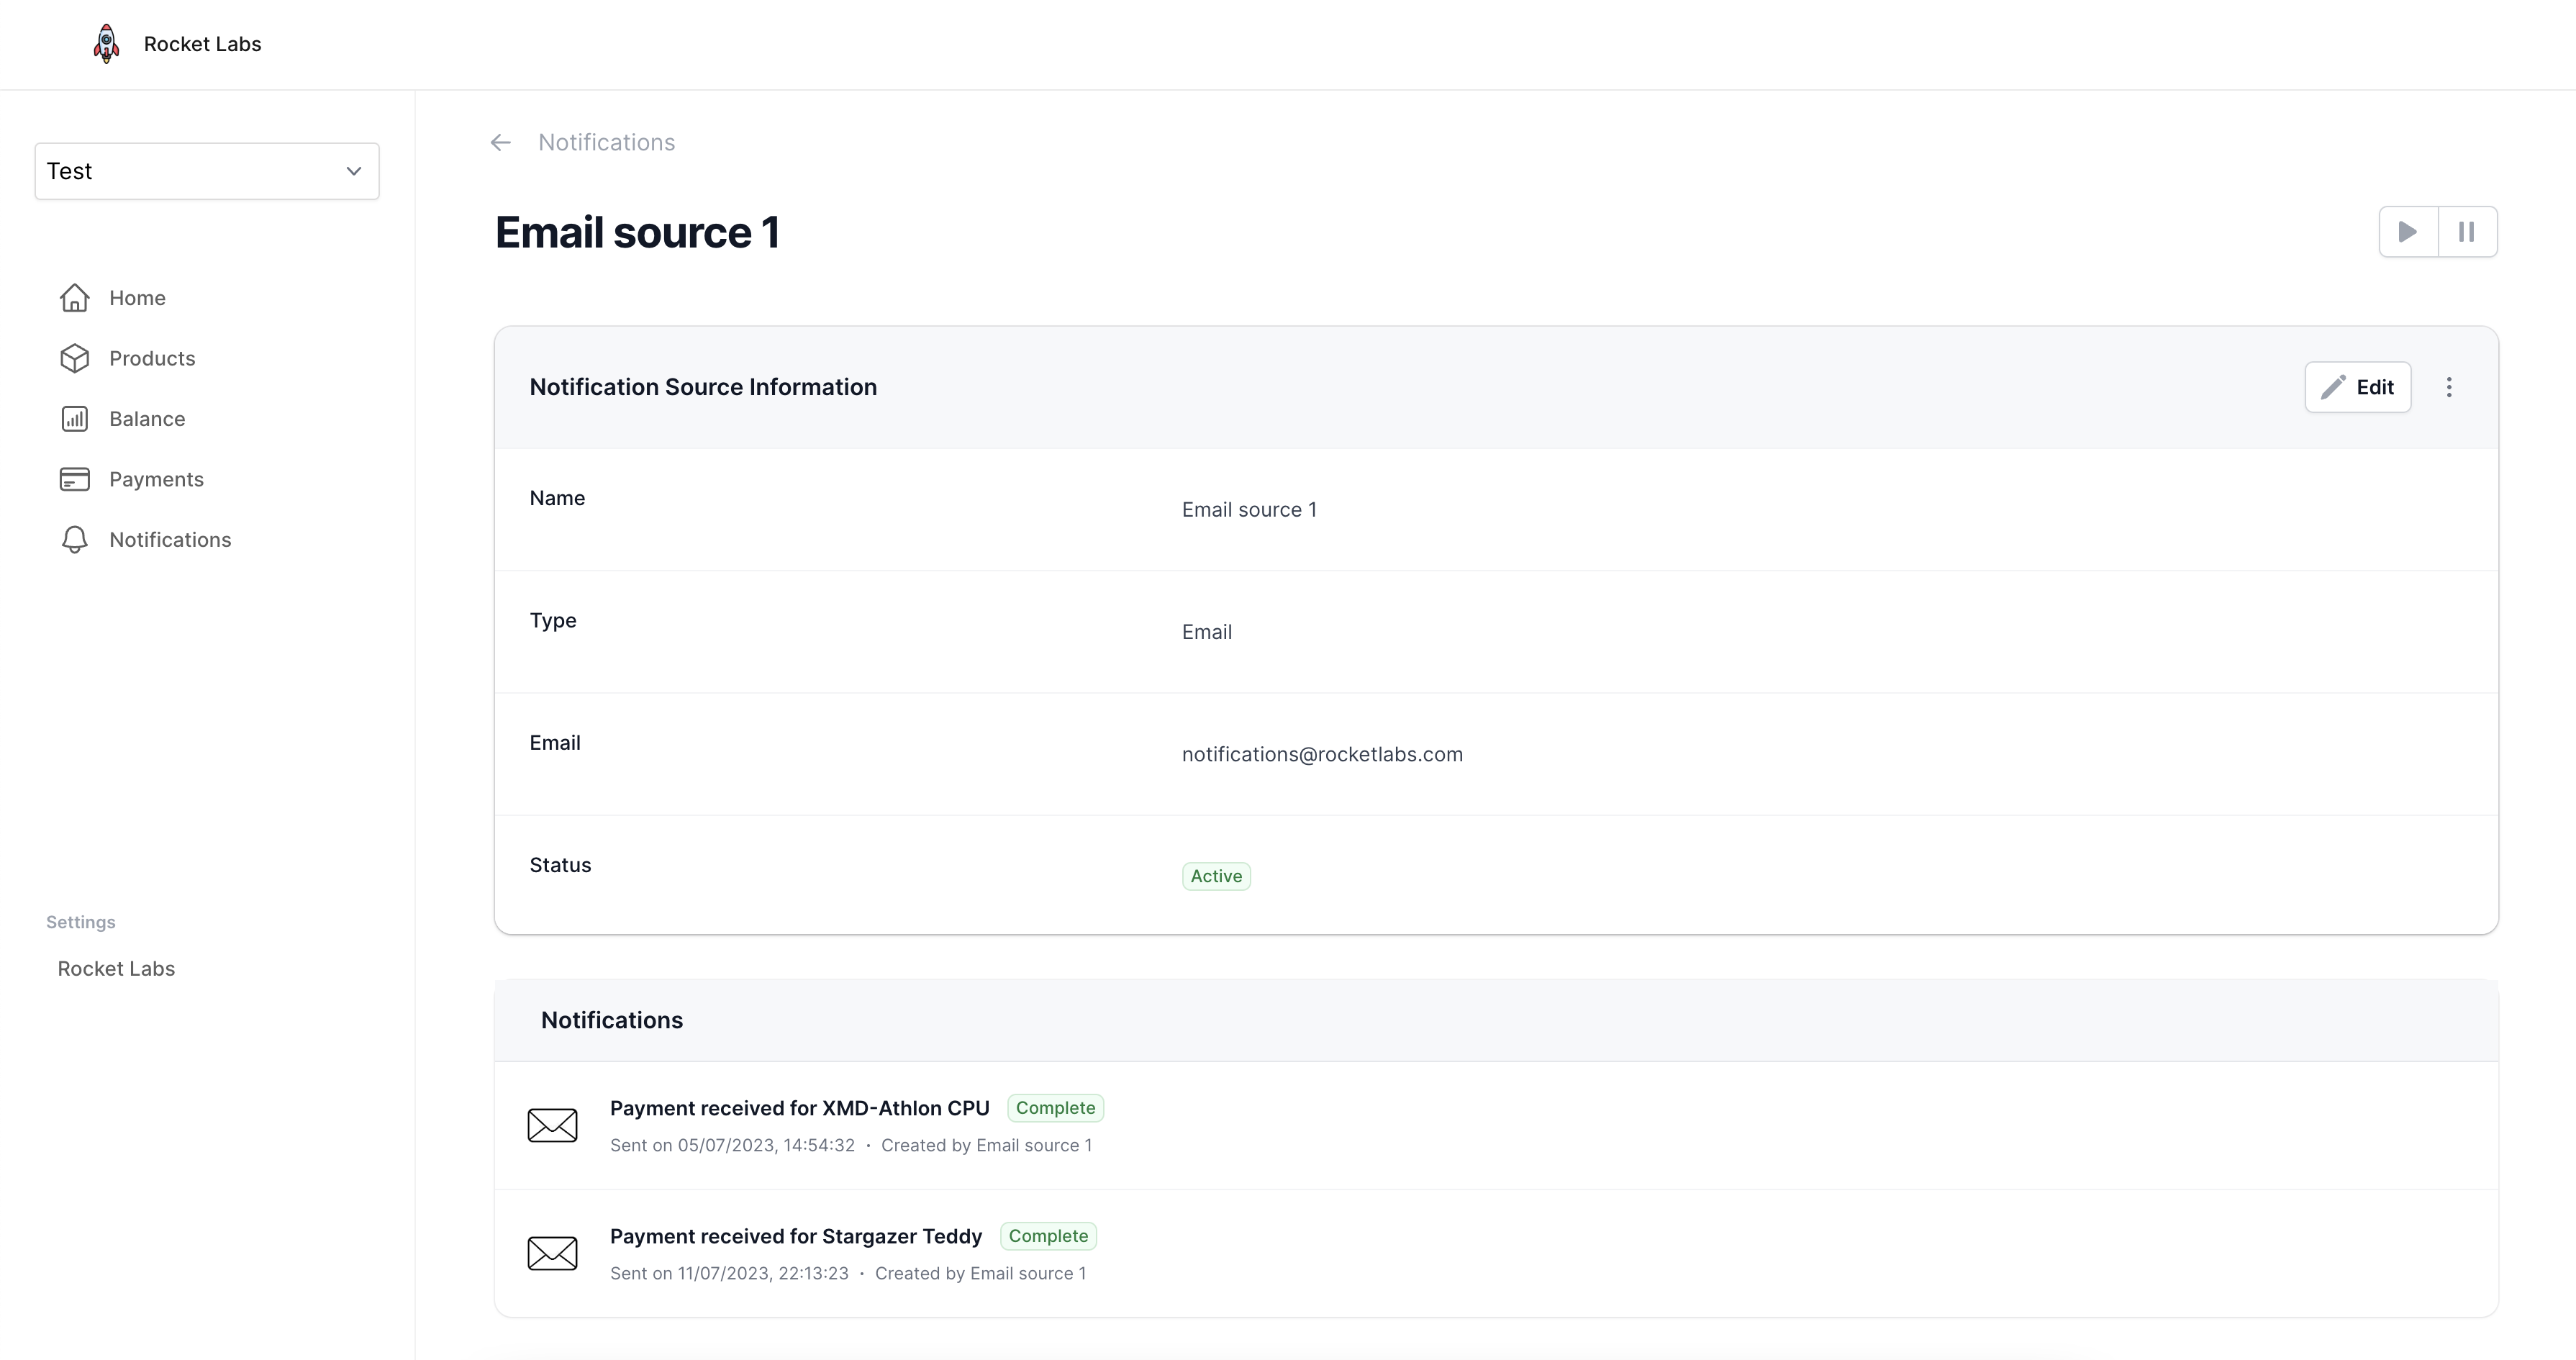Image resolution: width=2576 pixels, height=1360 pixels.
Task: Open the Test environment dropdown
Action: pyautogui.click(x=206, y=171)
